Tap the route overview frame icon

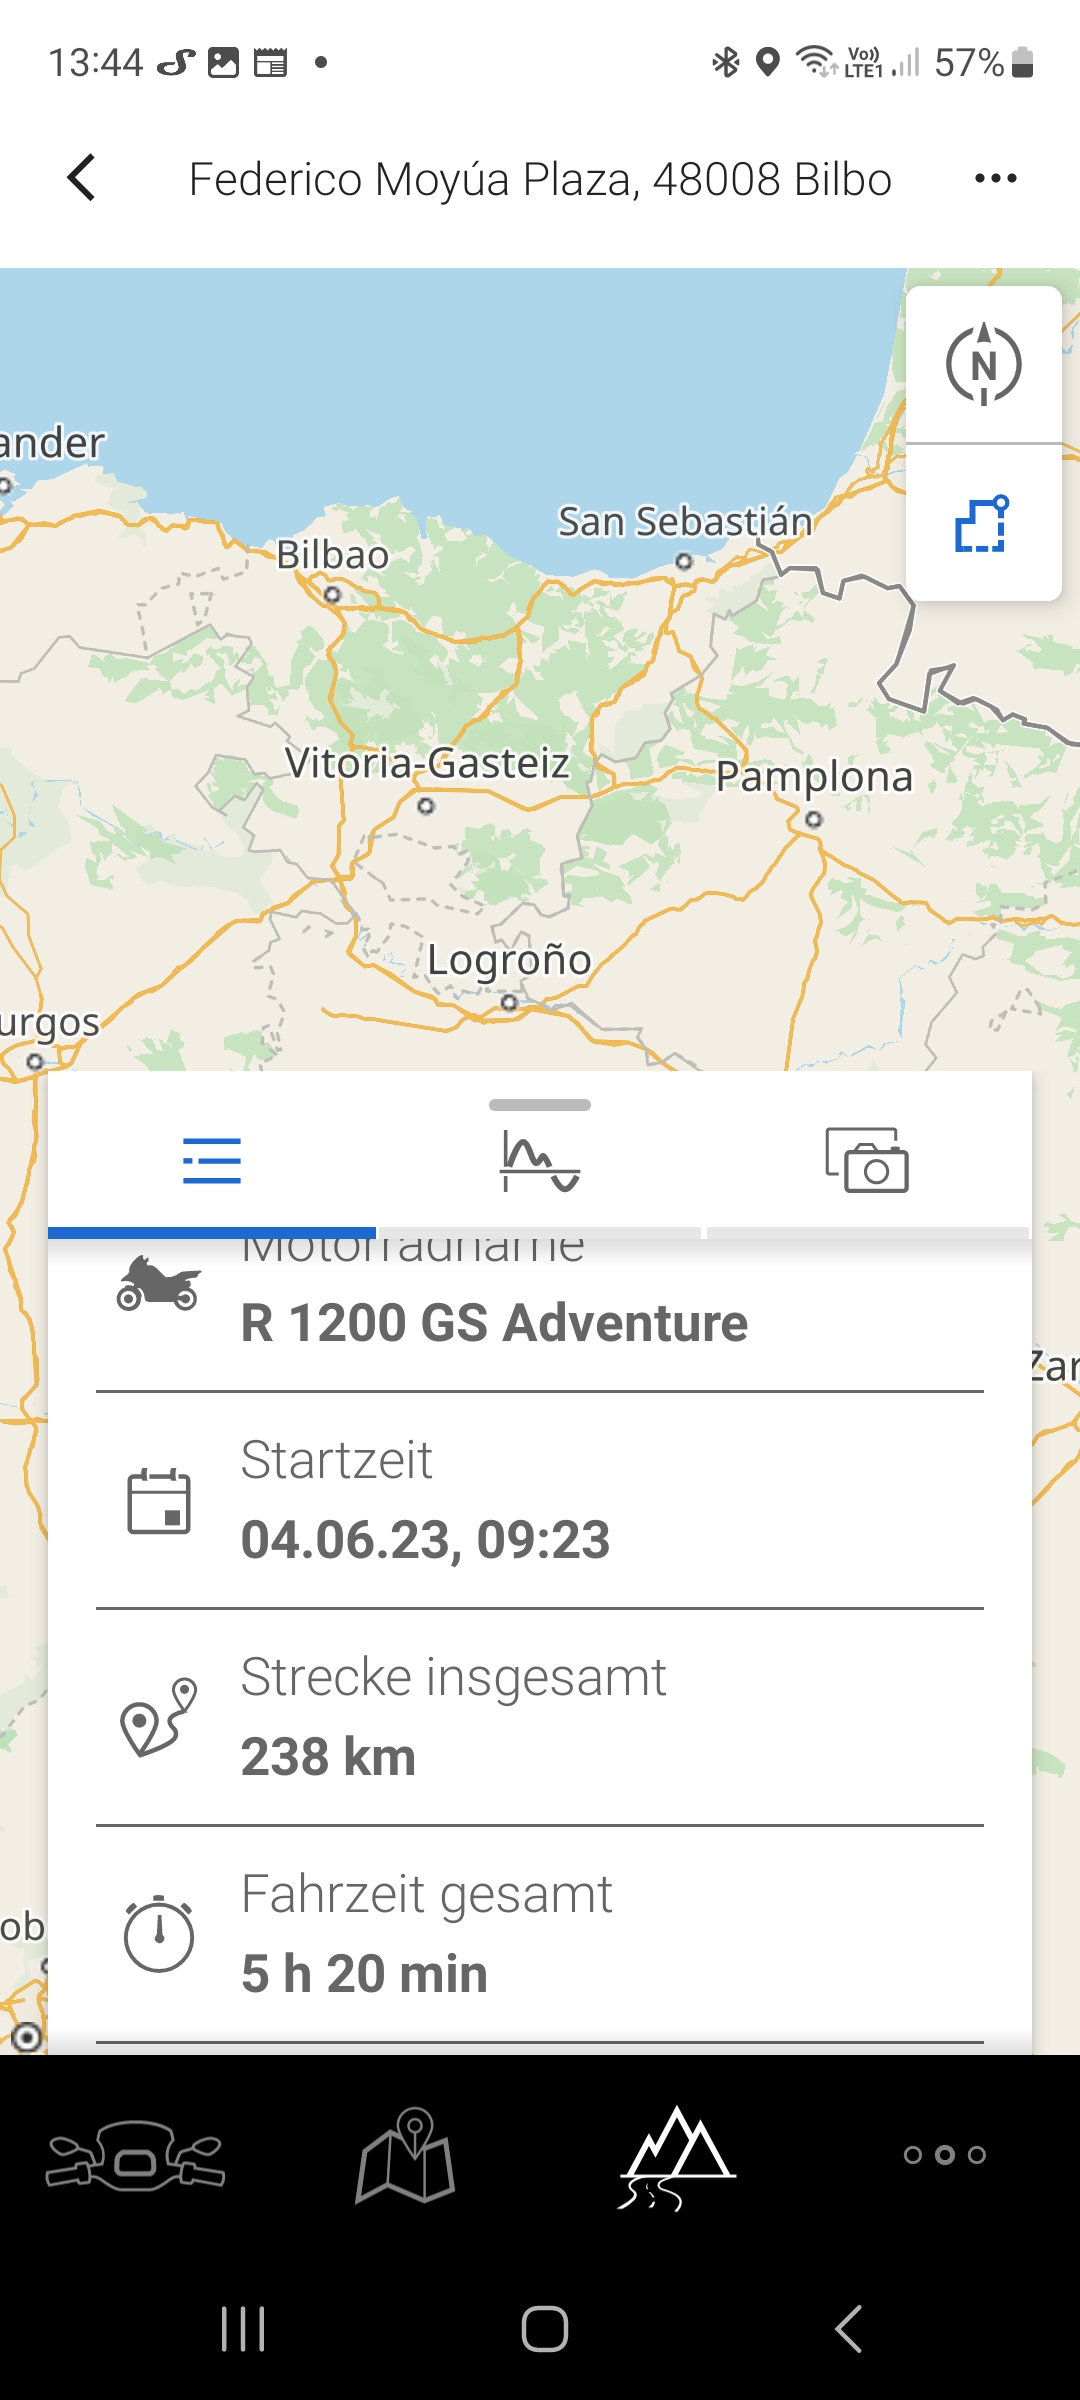coord(983,524)
